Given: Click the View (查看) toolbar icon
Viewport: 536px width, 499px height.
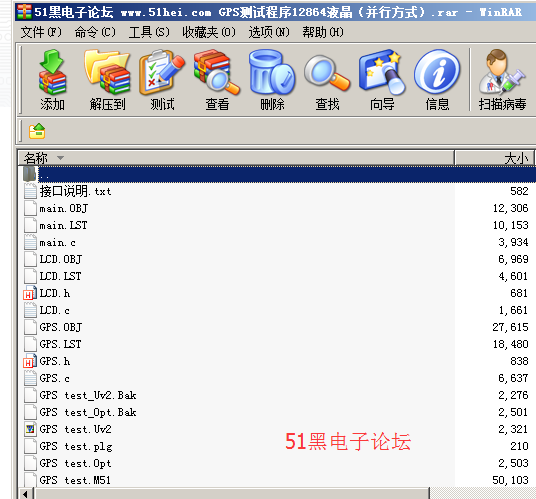Looking at the screenshot, I should (x=217, y=80).
